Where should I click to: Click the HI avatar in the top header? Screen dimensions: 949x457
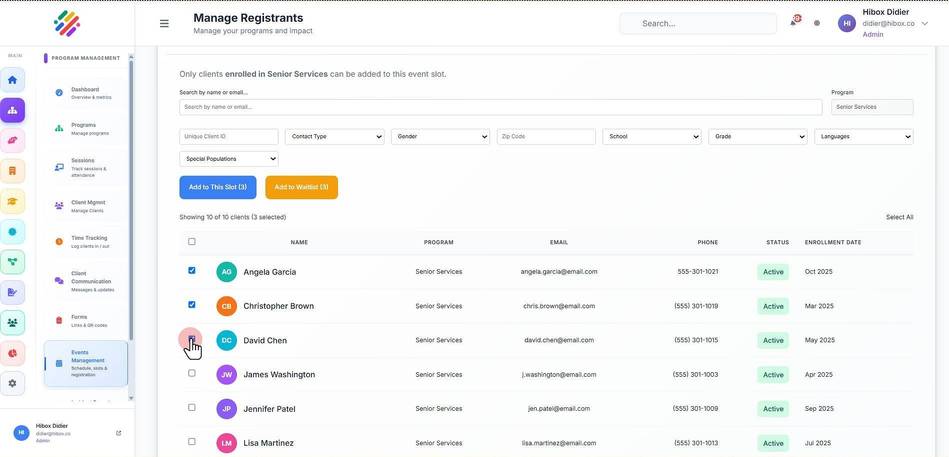click(x=847, y=23)
